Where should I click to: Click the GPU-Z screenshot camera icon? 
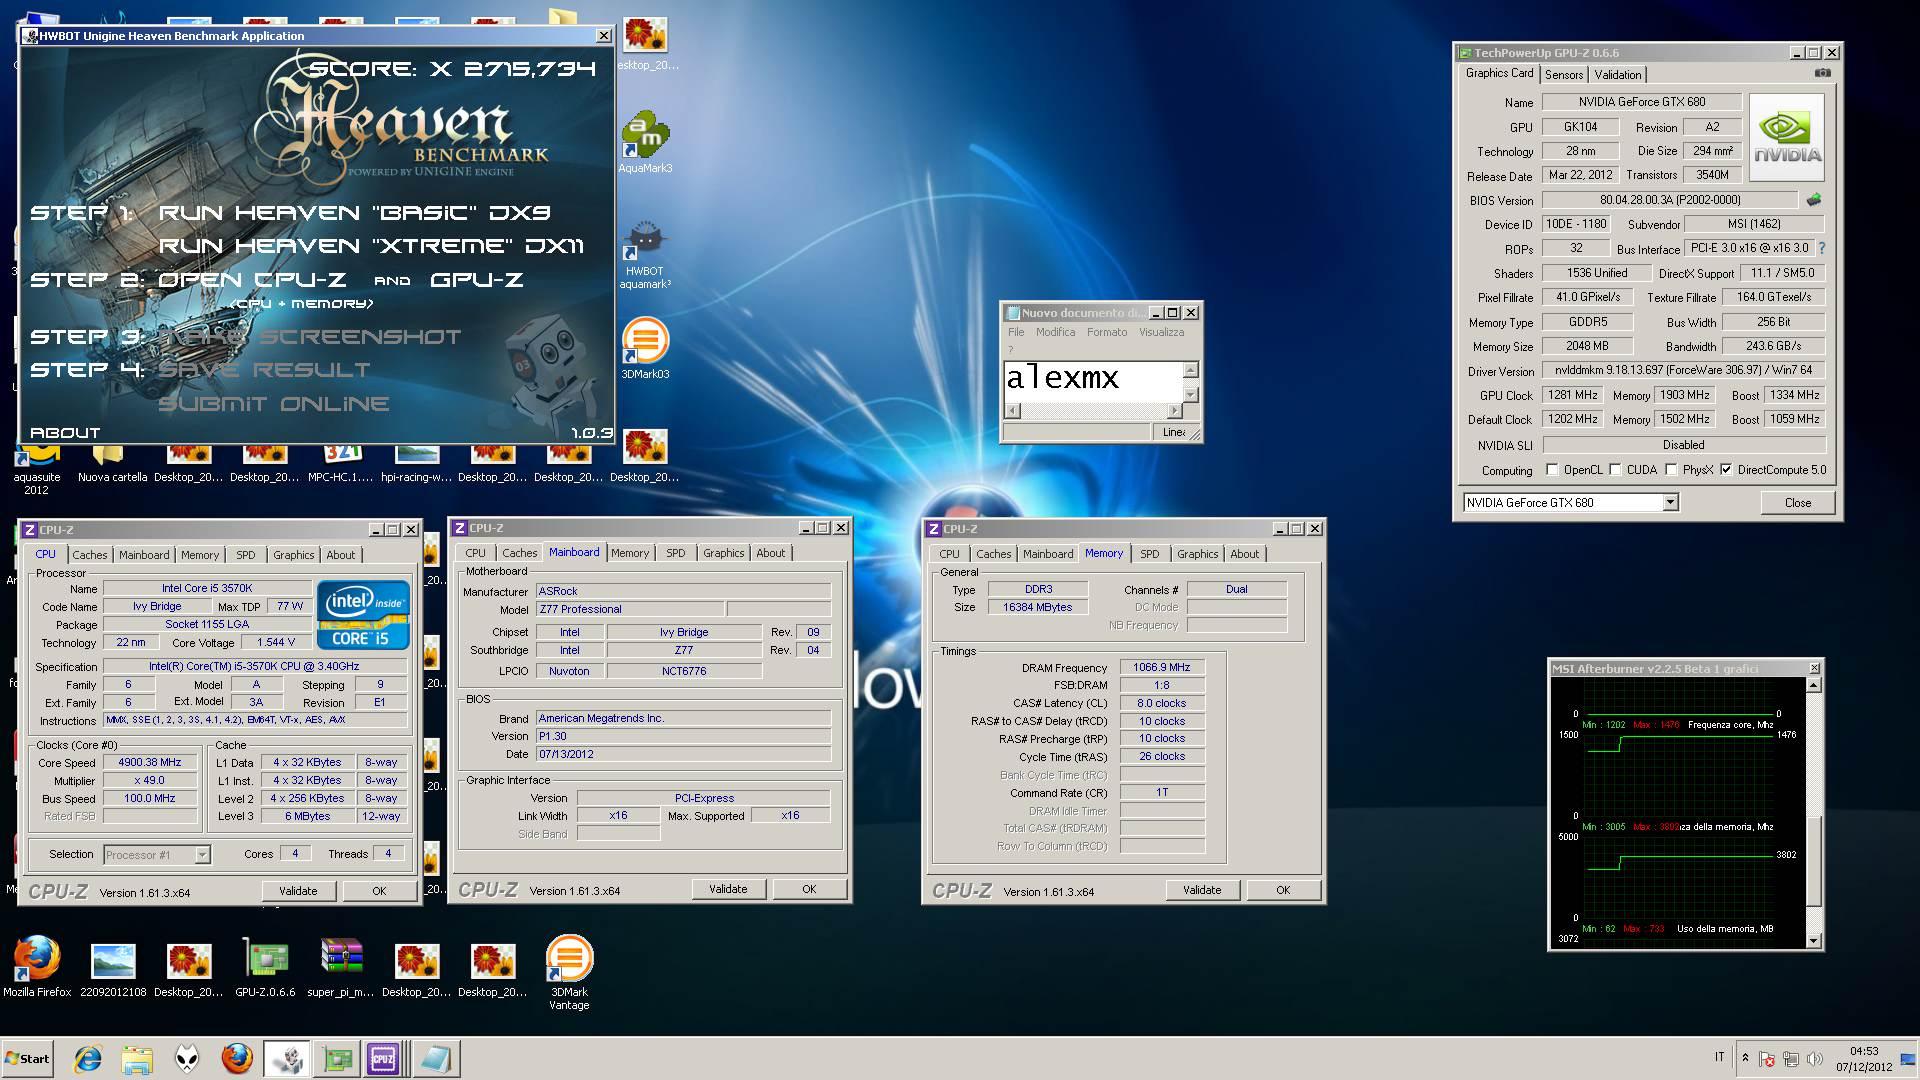pyautogui.click(x=1823, y=73)
